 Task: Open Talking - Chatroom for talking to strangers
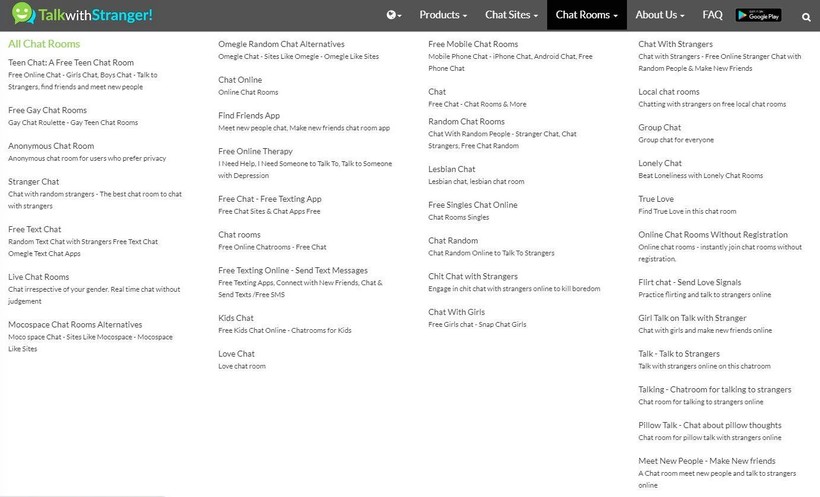[x=714, y=389]
